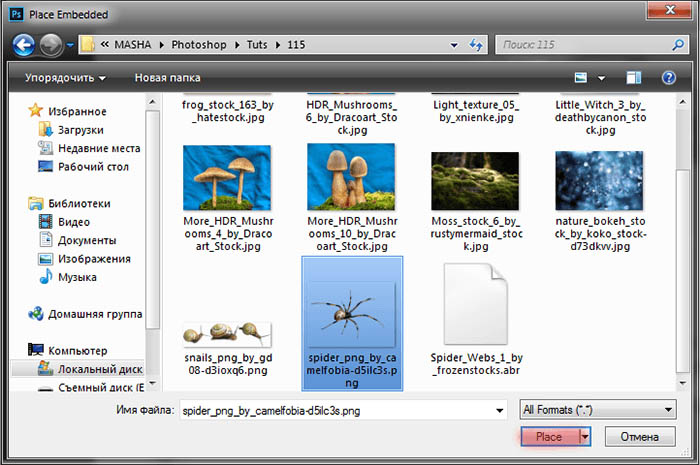
Task: Open recent locations dropdown beside Forward arrow
Action: 70,45
